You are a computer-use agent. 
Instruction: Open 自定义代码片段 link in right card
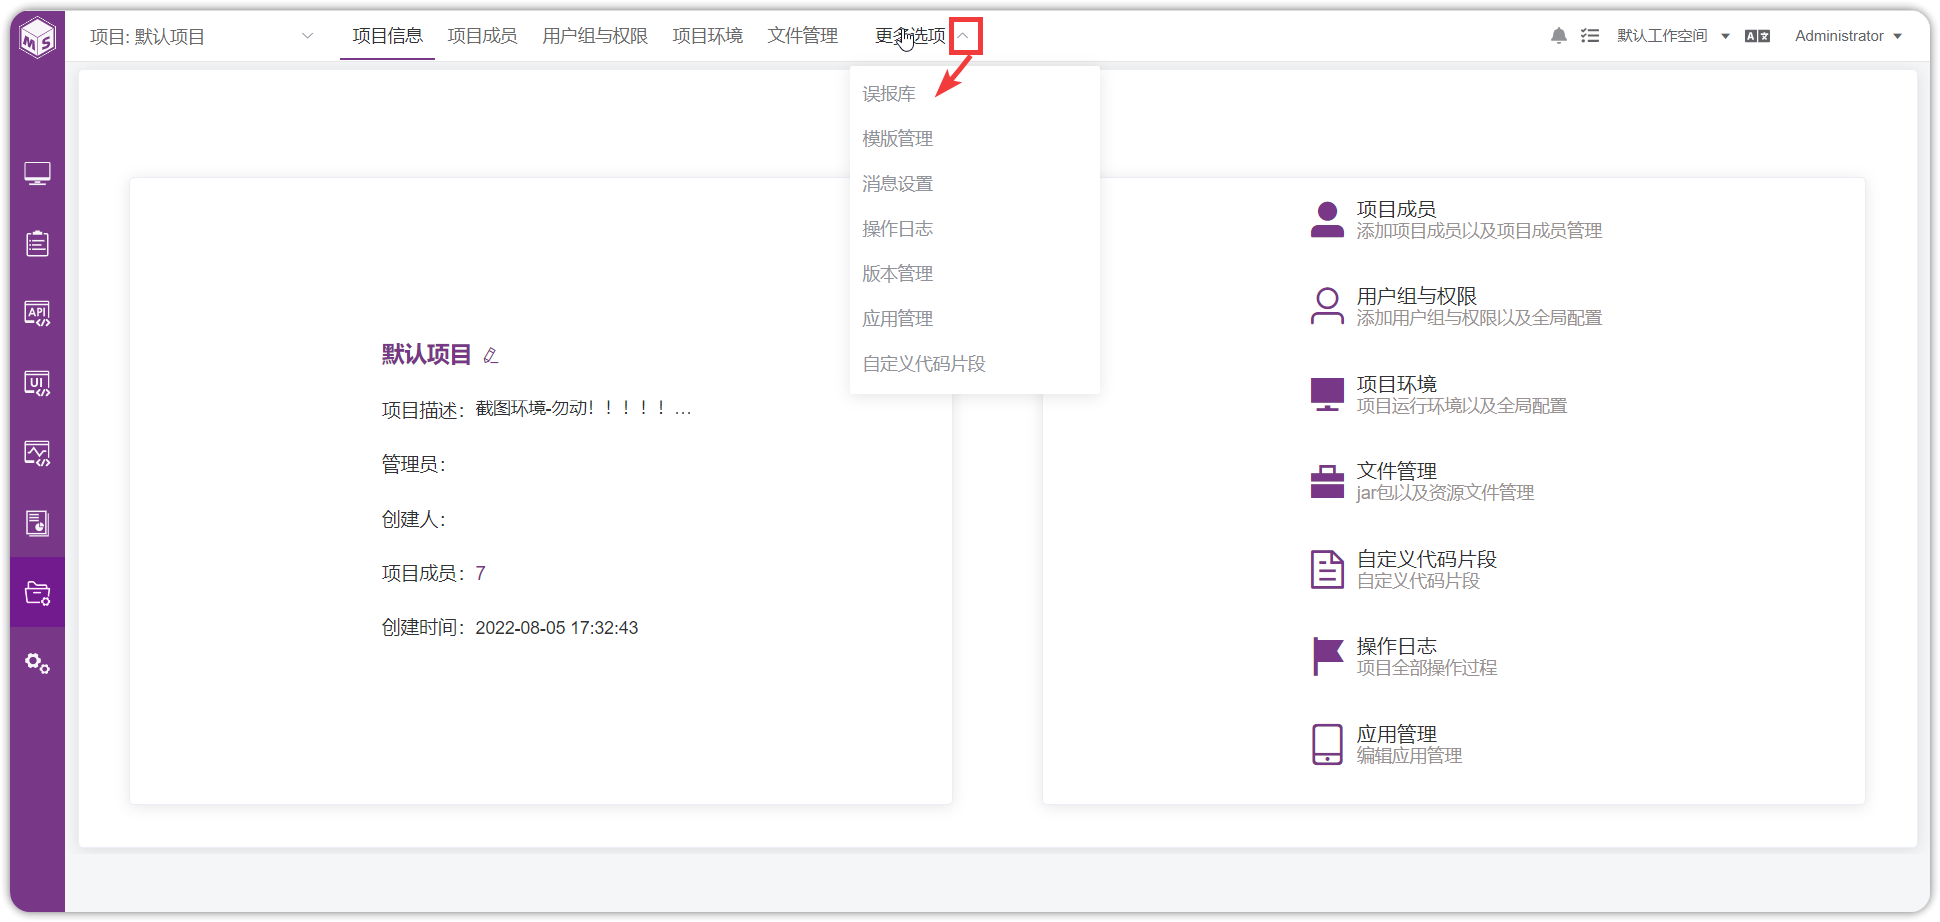coord(1426,559)
